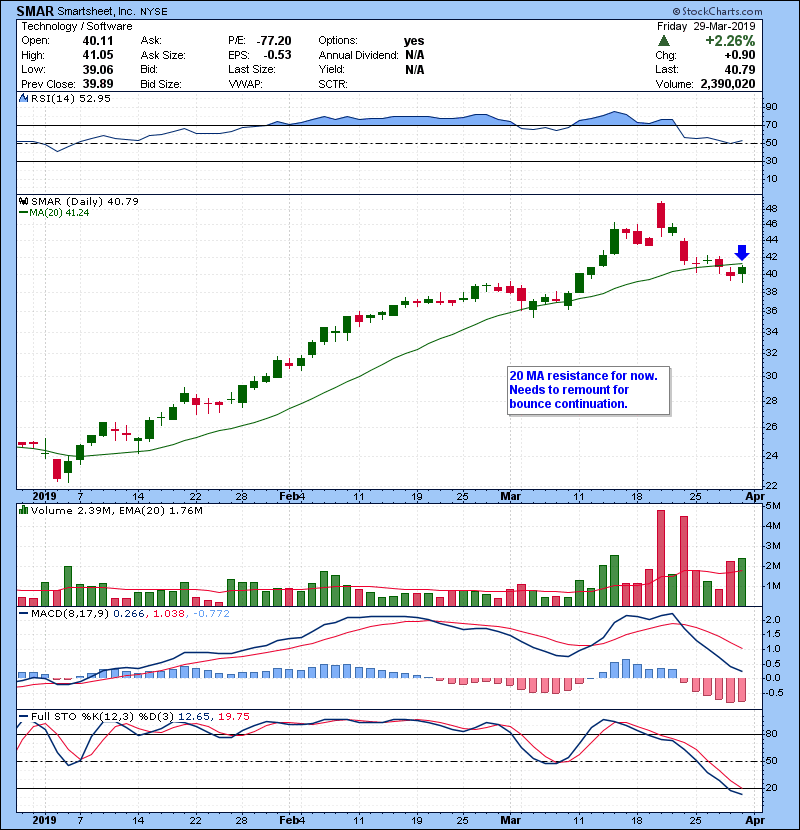Click the Ask Size label
Image resolution: width=800 pixels, height=830 pixels.
pyautogui.click(x=163, y=55)
